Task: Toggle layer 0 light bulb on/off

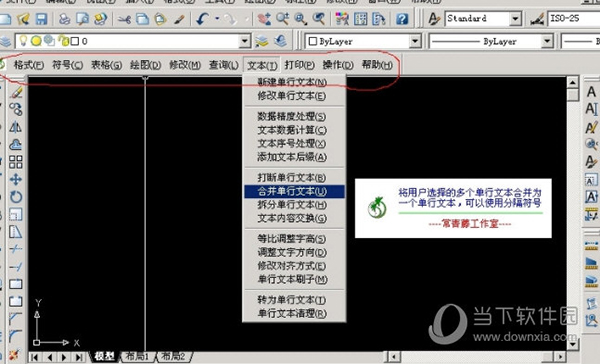Action: pos(23,40)
